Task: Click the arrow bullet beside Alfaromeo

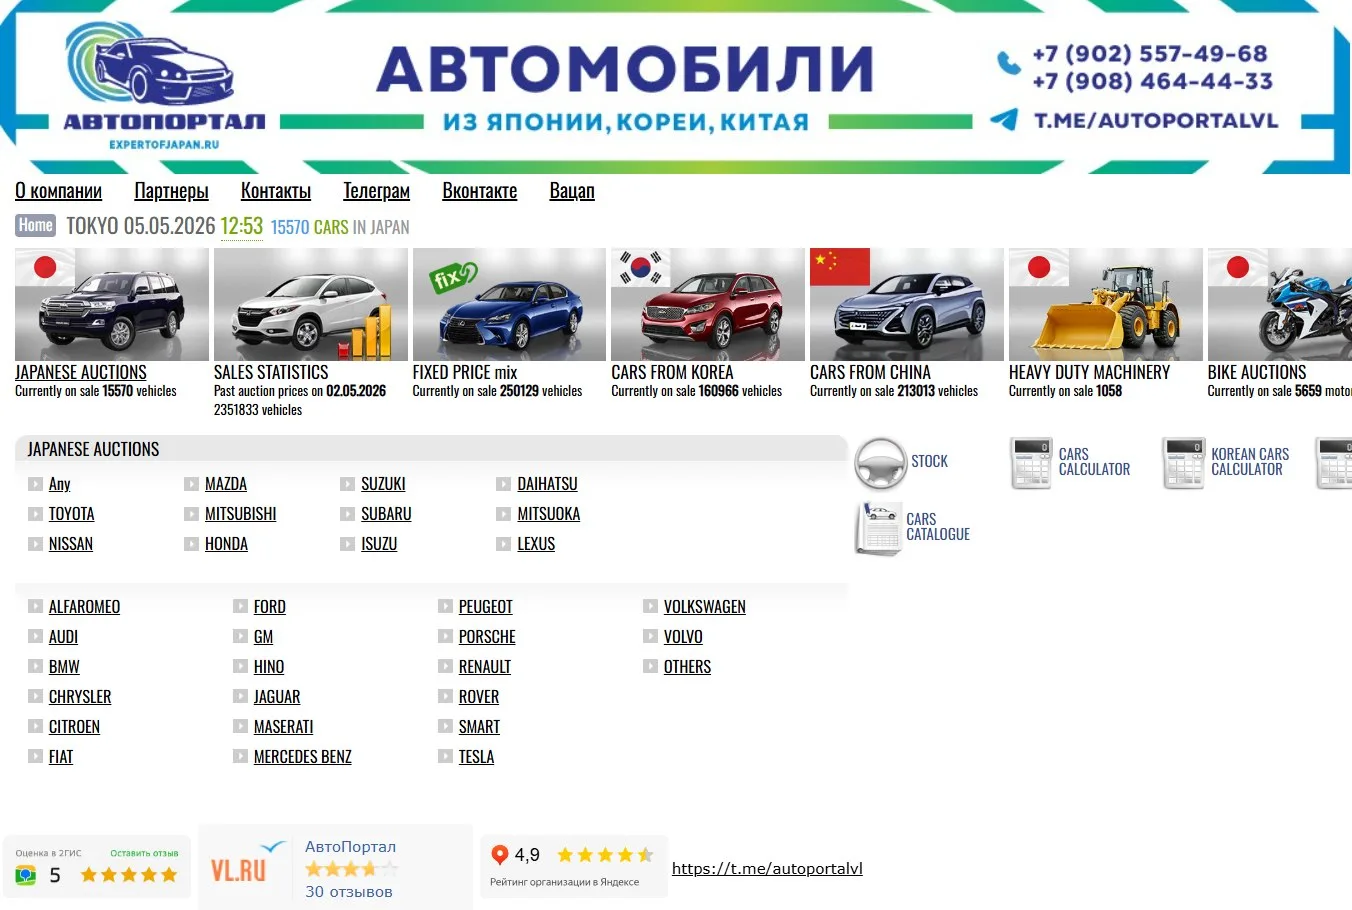Action: coord(36,606)
